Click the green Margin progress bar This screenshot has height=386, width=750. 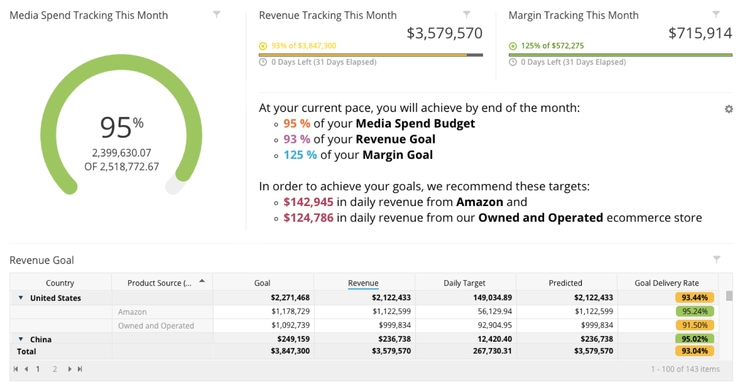point(620,55)
